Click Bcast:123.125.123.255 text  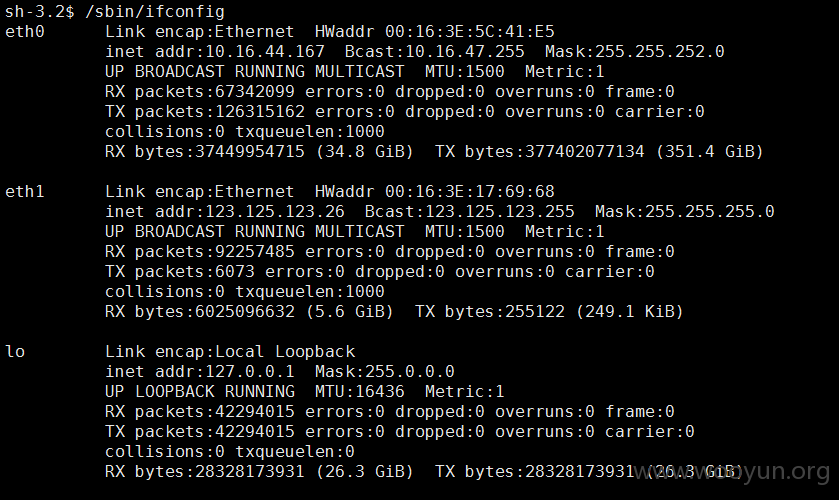(x=469, y=211)
